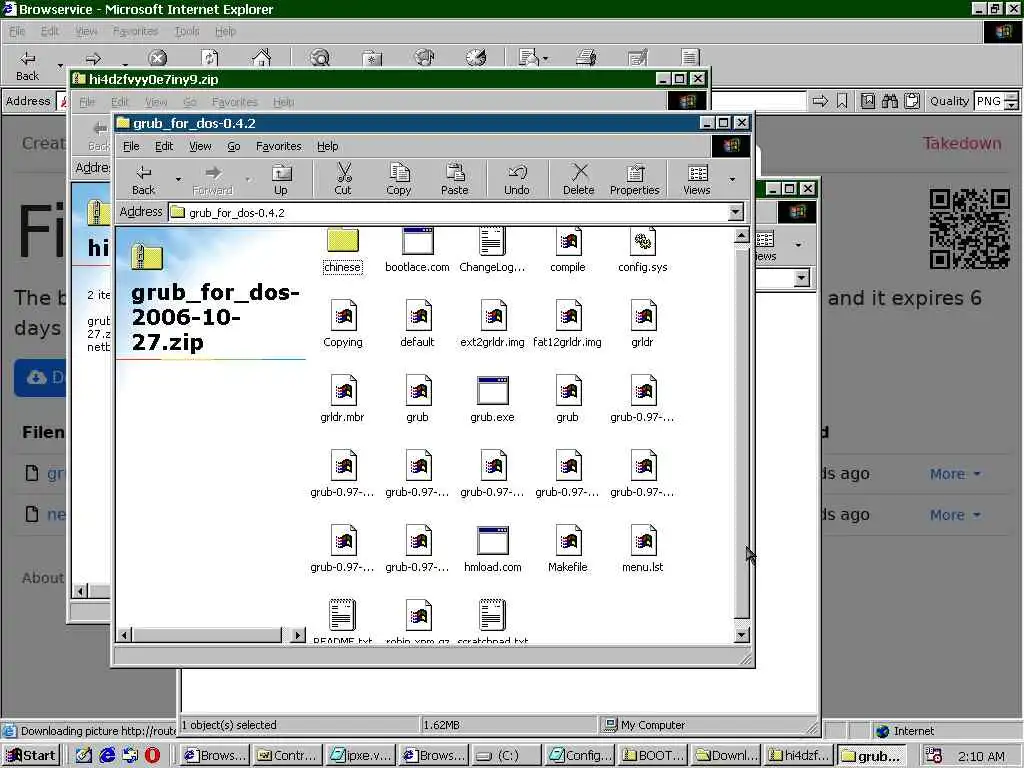Click the Takedown link on the web page
Viewport: 1024px width, 768px height.
click(x=962, y=143)
